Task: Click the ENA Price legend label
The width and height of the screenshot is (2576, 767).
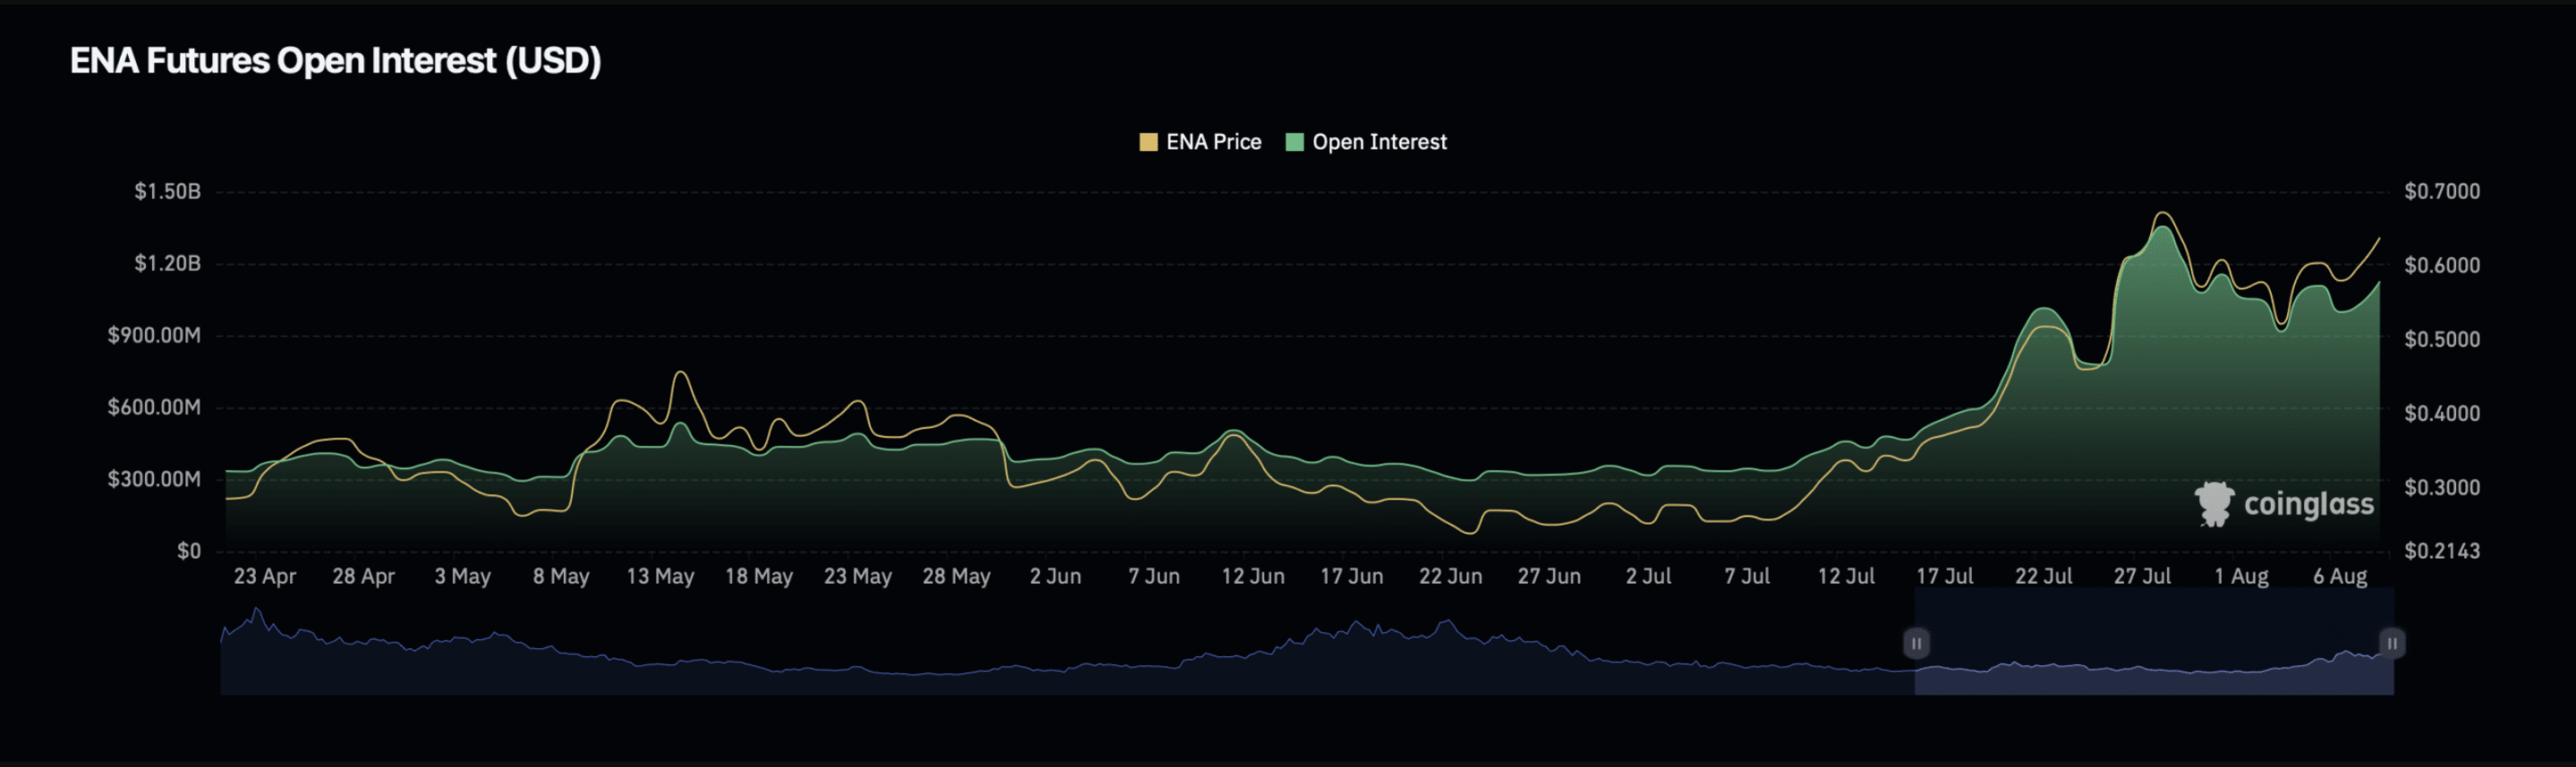Action: click(1213, 142)
